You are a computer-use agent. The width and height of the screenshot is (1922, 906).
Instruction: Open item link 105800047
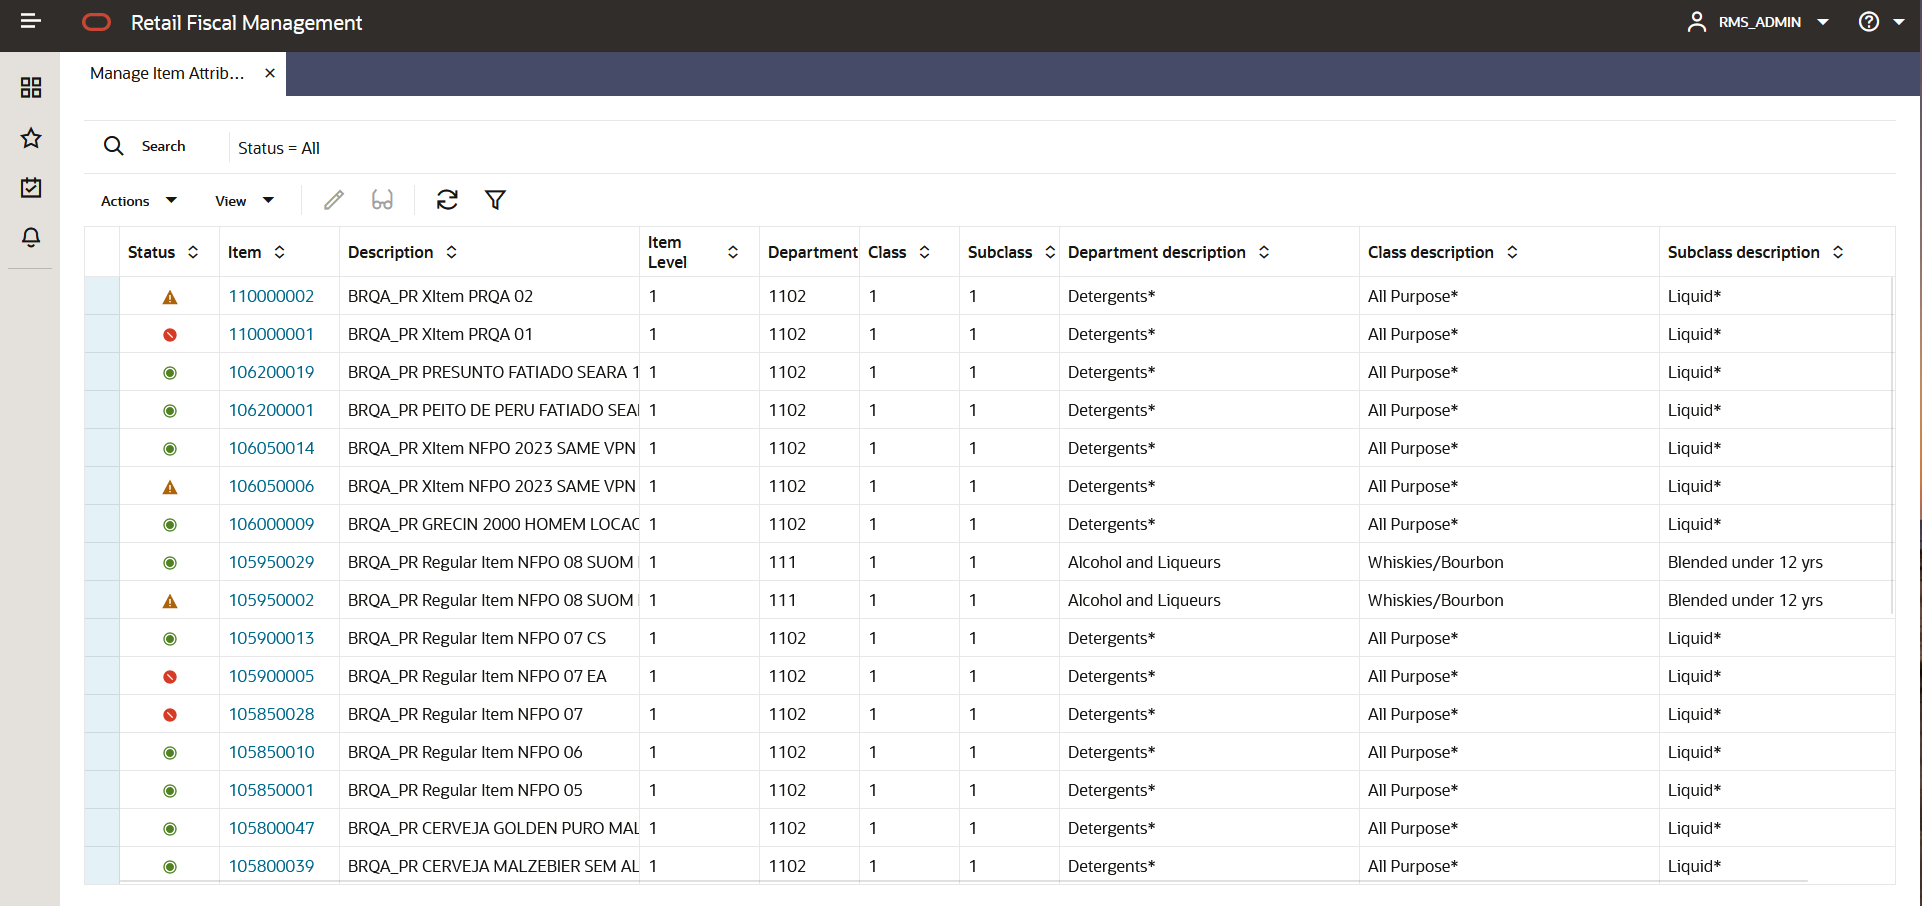271,828
